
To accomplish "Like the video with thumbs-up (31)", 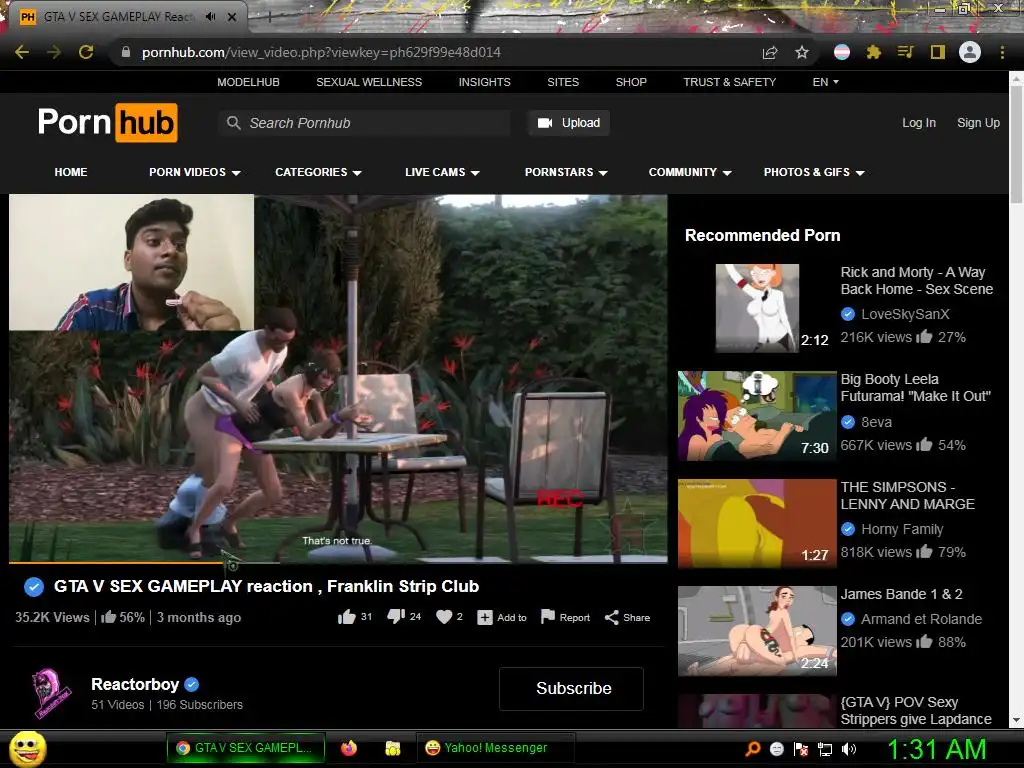I will 347,617.
